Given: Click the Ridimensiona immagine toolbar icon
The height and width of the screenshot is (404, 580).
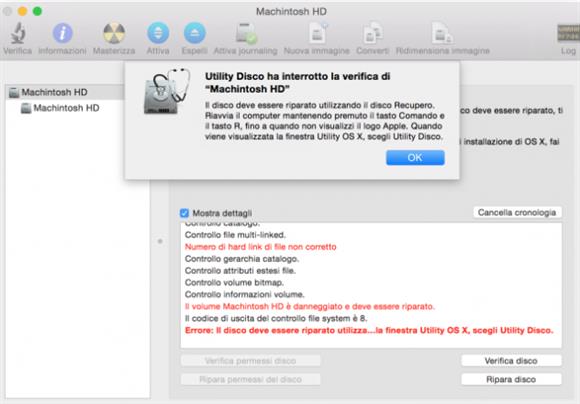Looking at the screenshot, I should coord(442,33).
